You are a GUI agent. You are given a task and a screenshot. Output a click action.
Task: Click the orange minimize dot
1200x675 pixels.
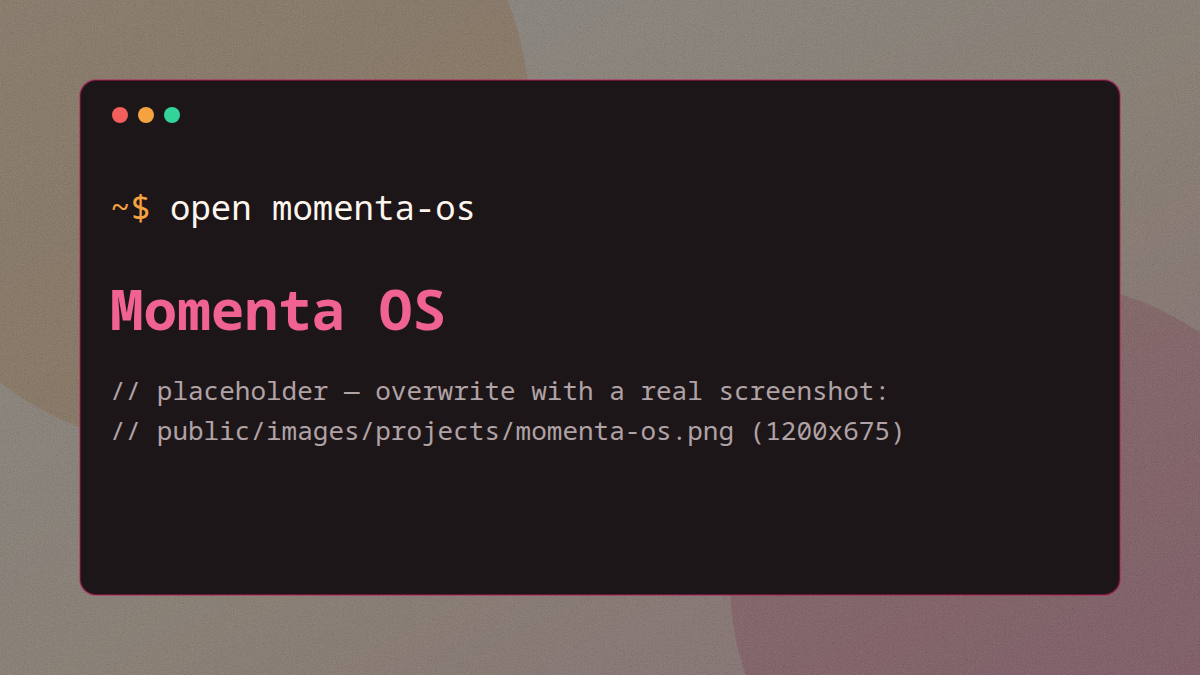pyautogui.click(x=146, y=115)
